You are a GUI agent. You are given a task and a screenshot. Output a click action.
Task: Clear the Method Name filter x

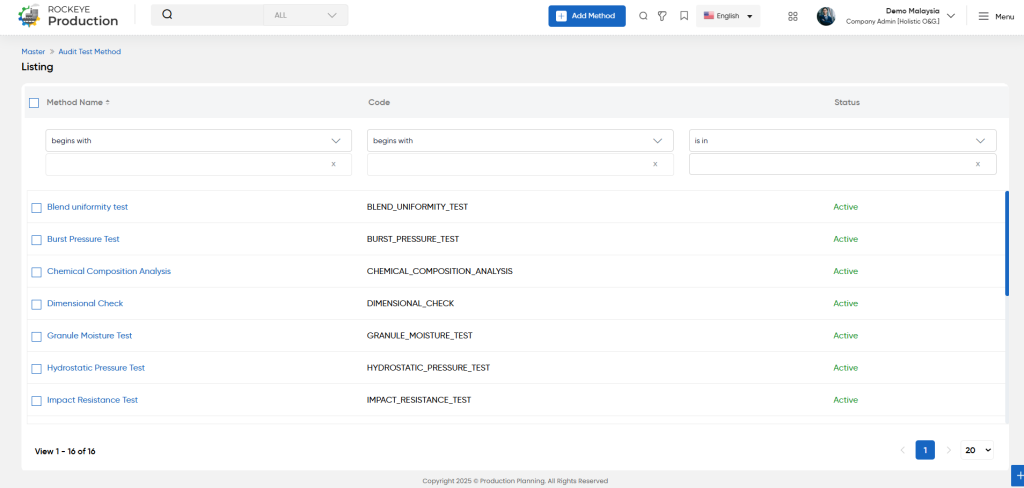[x=333, y=164]
